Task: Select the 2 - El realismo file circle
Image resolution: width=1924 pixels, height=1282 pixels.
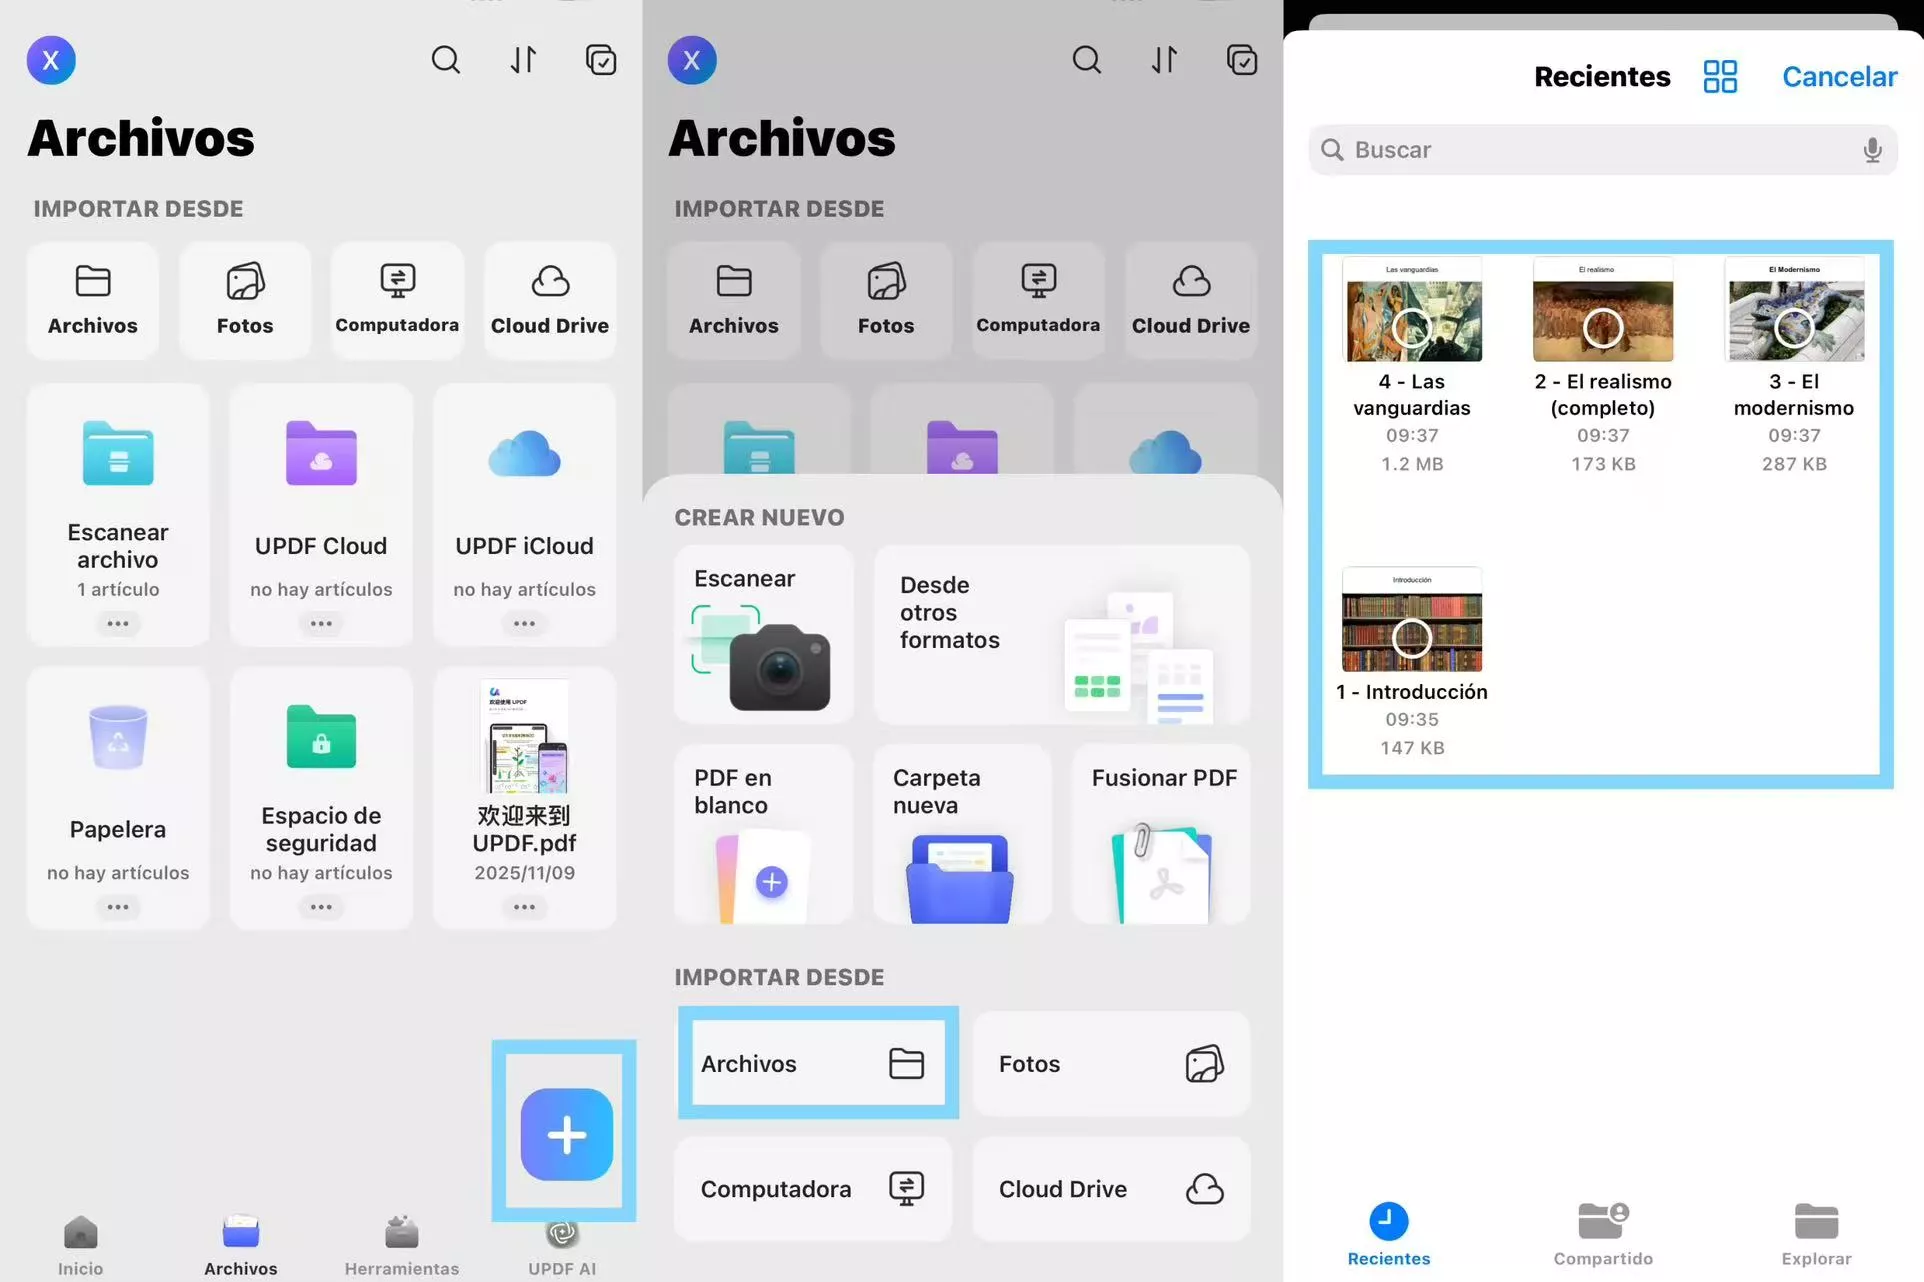Action: 1603,327
